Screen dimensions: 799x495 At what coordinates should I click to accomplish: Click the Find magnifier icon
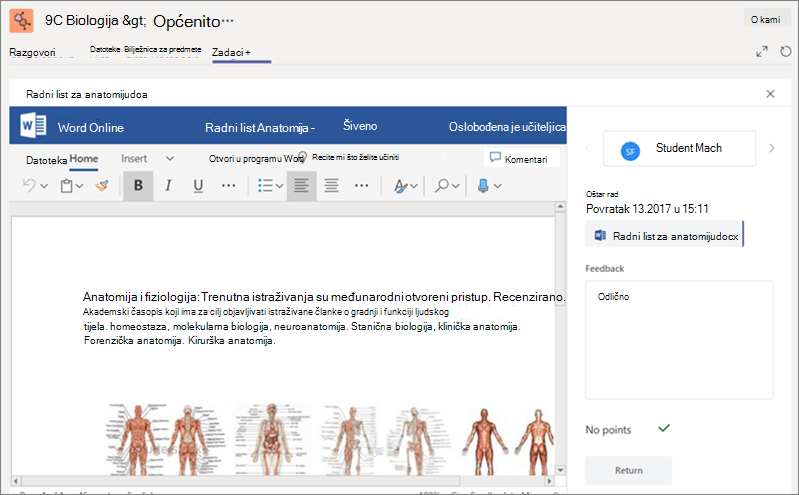coord(441,186)
